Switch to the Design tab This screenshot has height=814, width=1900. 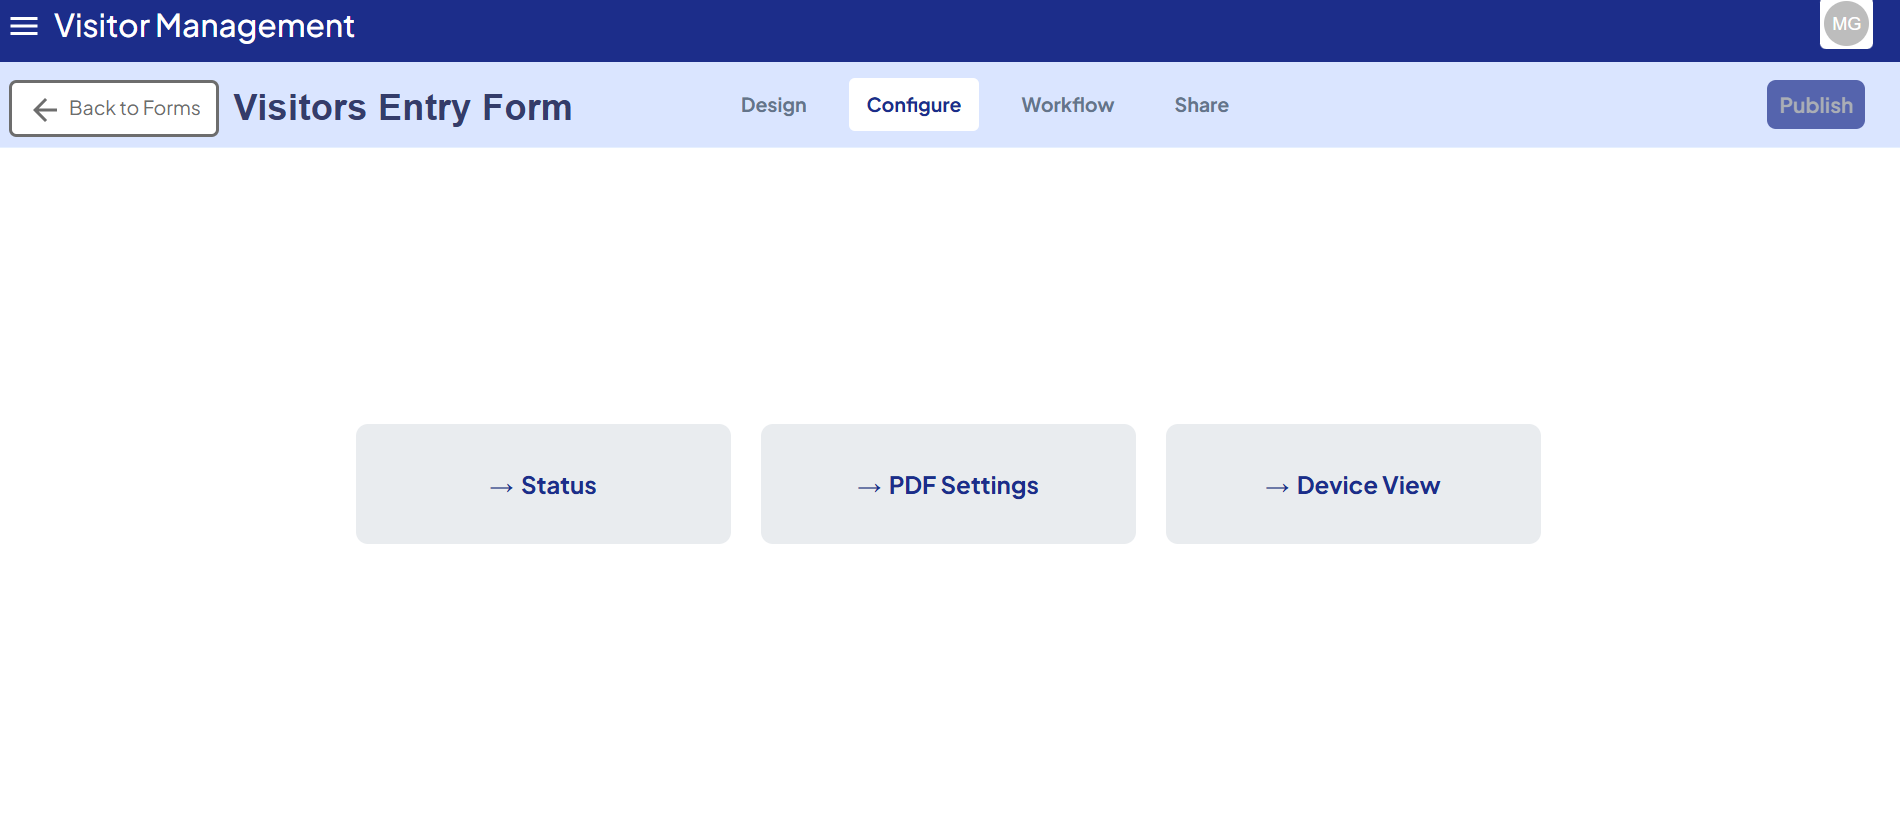coord(773,105)
